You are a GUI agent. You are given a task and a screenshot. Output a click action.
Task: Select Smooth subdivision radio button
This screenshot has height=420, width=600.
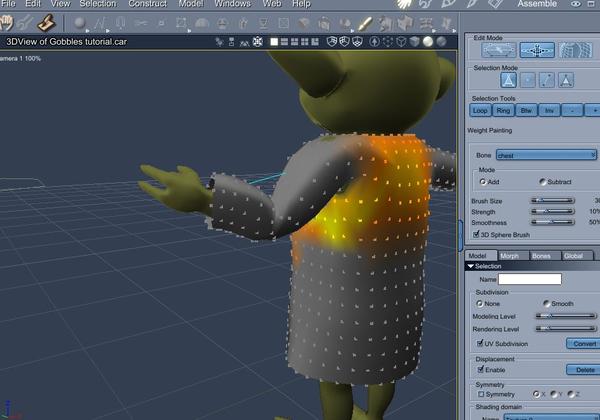click(546, 303)
